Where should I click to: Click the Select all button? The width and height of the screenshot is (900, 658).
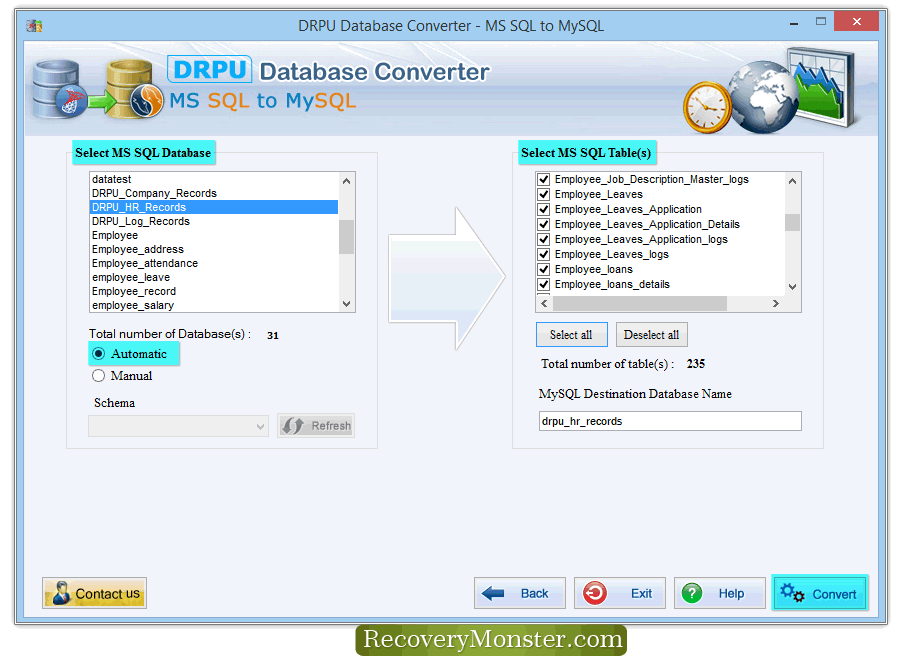[x=572, y=335]
